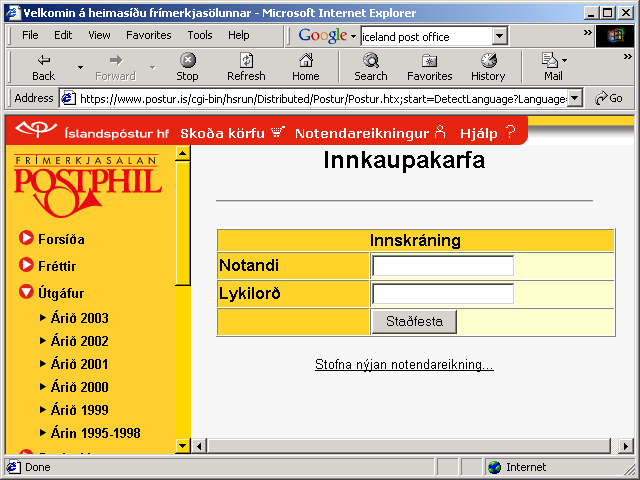
Task: Click the Forsíða arrow icon
Action: point(26,238)
